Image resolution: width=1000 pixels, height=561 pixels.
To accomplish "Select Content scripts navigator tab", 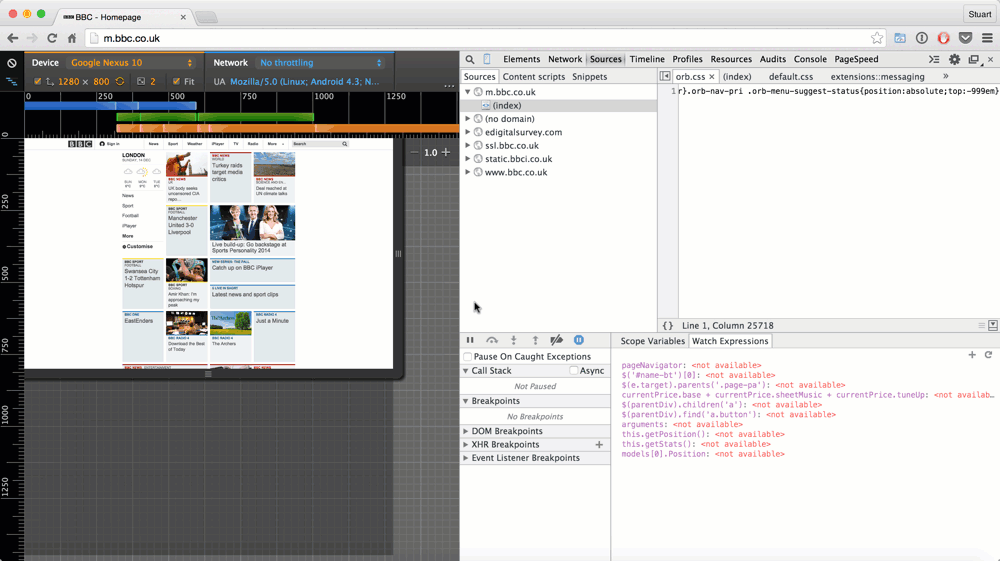I will tap(534, 76).
